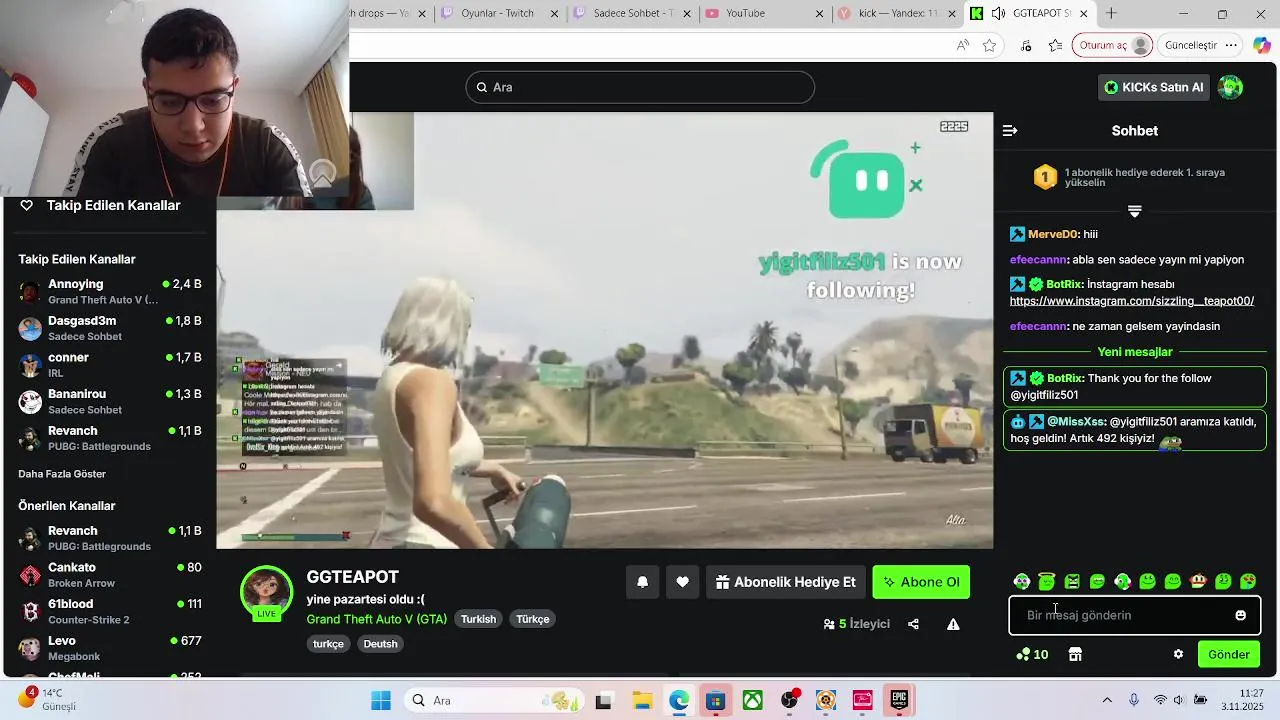Show more followed channels with Daha Fazla Göster
Image resolution: width=1280 pixels, height=720 pixels.
click(x=62, y=474)
